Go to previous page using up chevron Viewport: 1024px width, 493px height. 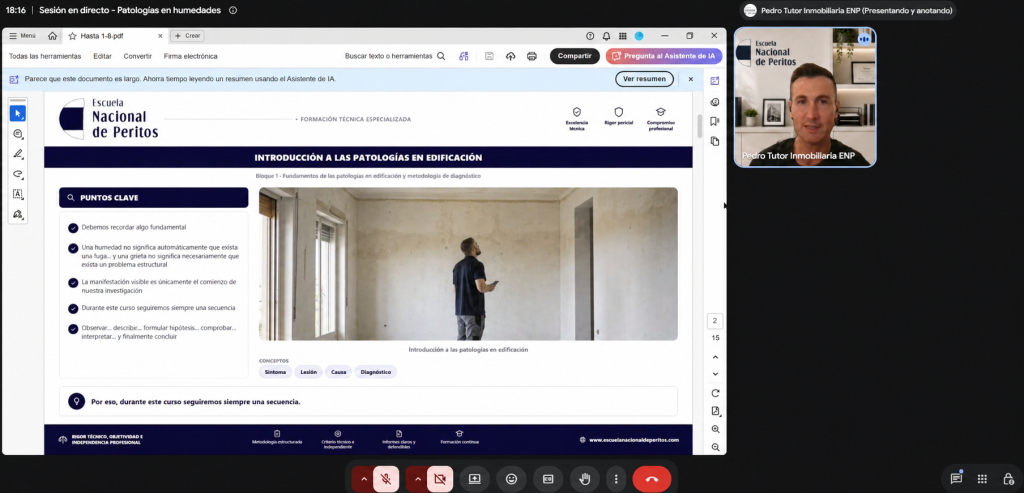pyautogui.click(x=715, y=357)
